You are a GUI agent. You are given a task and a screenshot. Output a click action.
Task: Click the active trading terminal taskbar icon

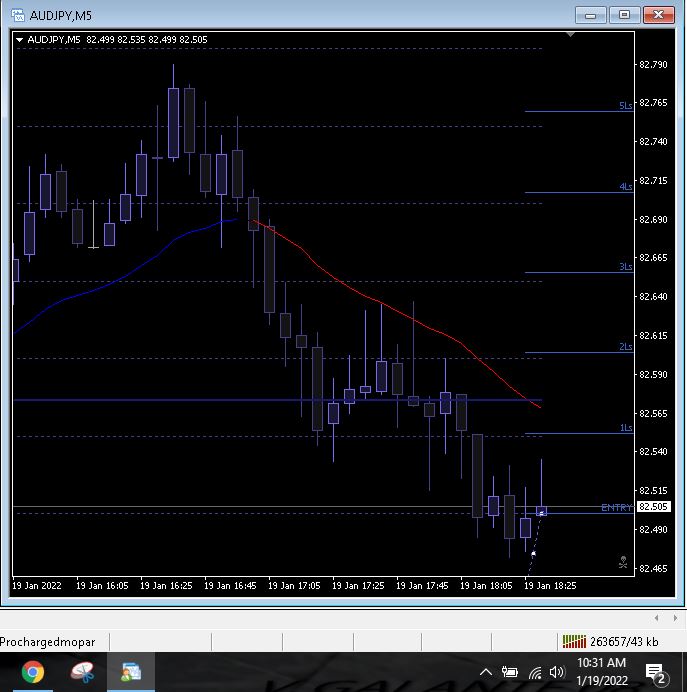pos(131,672)
